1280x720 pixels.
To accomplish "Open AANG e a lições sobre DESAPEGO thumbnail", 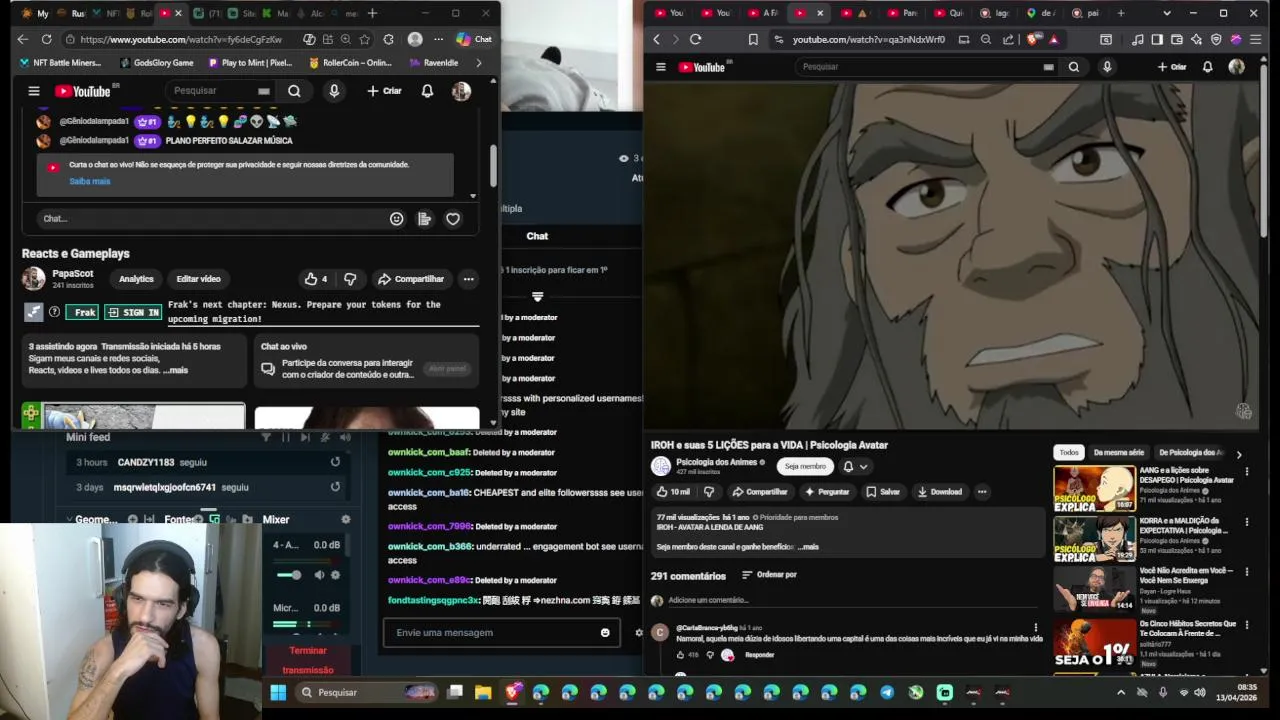I will click(1094, 488).
